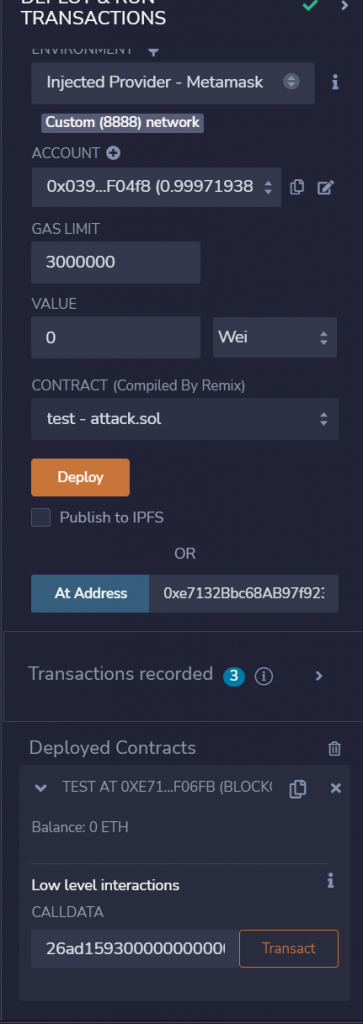Viewport: 363px width, 1024px height.
Task: Click the CONTRACT (Compiled By Remix) label
Action: (138, 386)
